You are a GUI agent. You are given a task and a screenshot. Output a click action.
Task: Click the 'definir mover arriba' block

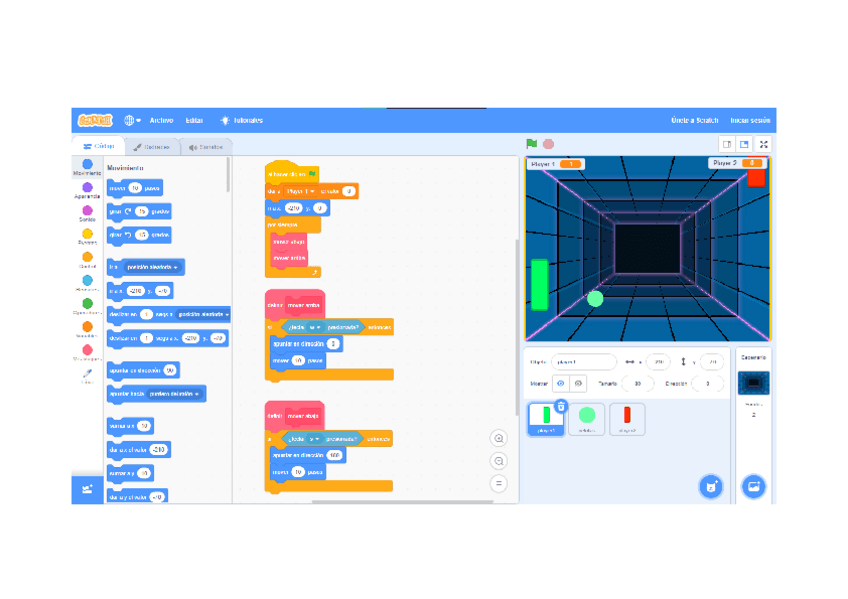pyautogui.click(x=295, y=305)
